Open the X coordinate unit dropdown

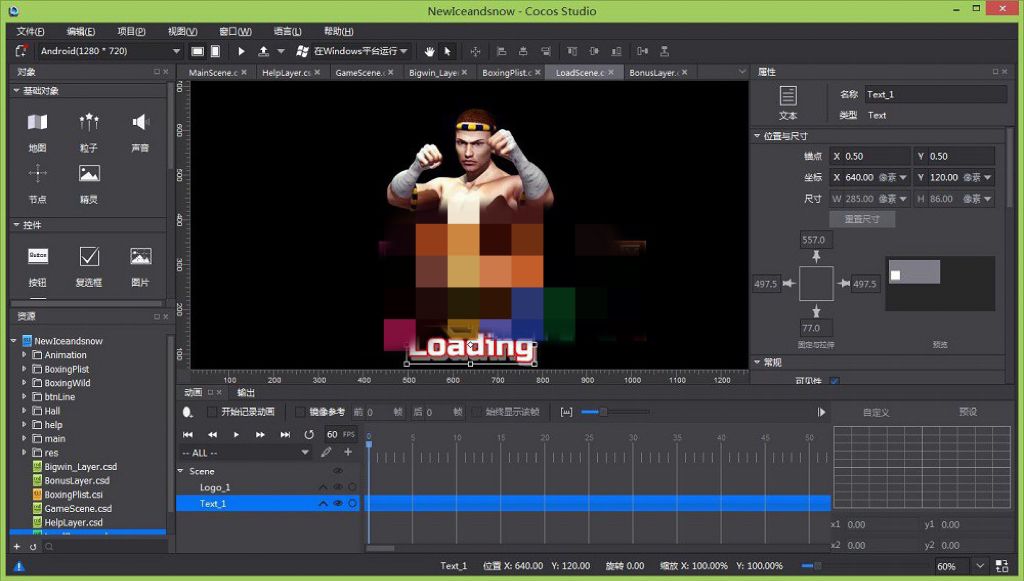coord(903,178)
